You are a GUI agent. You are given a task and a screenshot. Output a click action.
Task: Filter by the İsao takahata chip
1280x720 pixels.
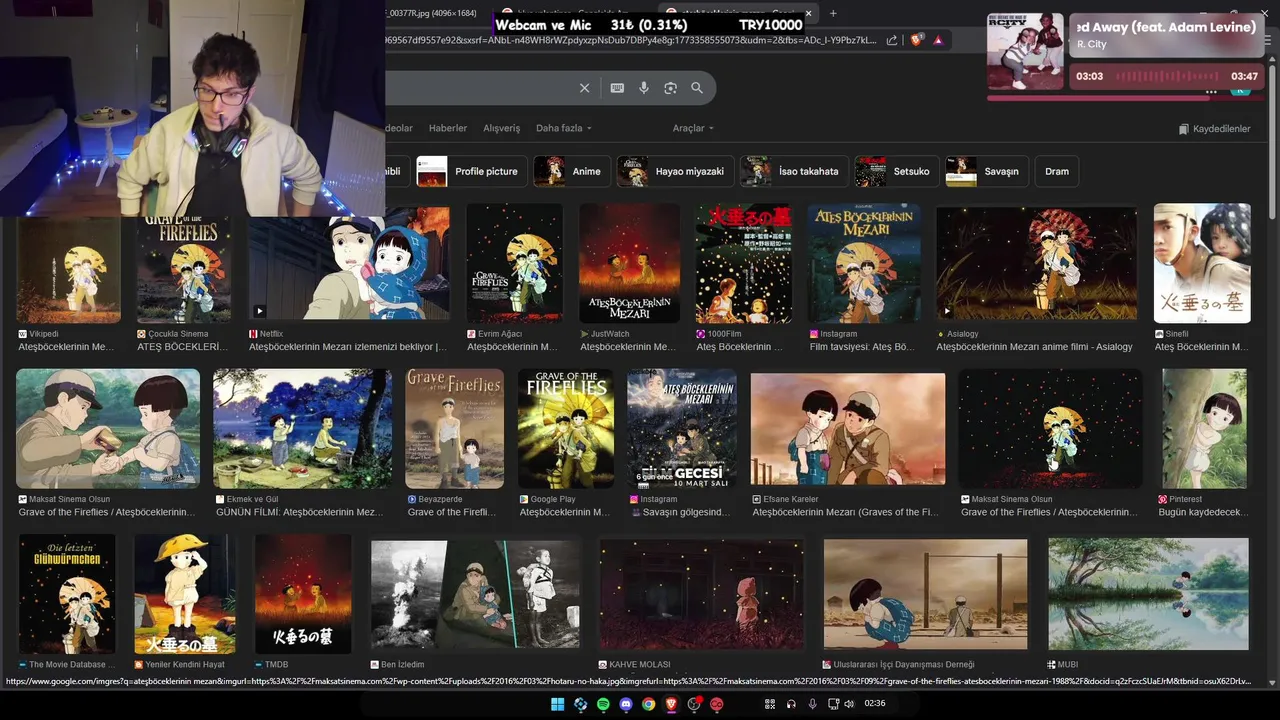coord(792,171)
